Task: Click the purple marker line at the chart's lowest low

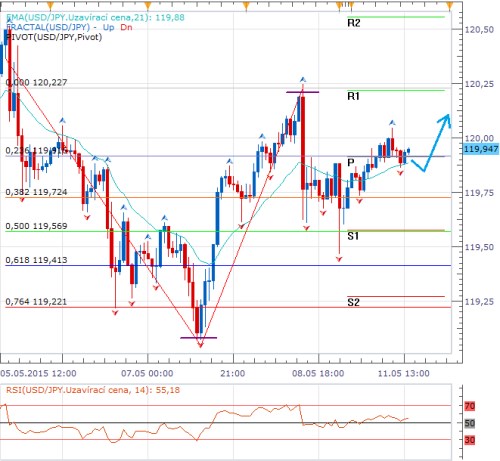Action: click(199, 338)
